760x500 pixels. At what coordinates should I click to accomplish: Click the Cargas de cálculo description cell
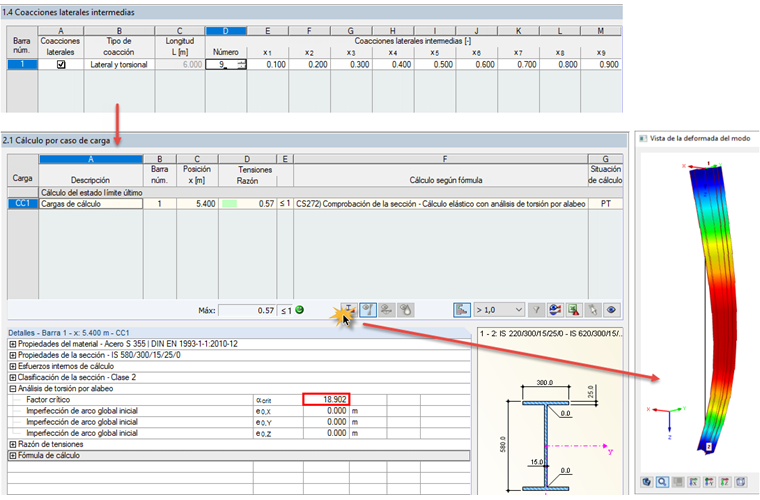(x=91, y=204)
